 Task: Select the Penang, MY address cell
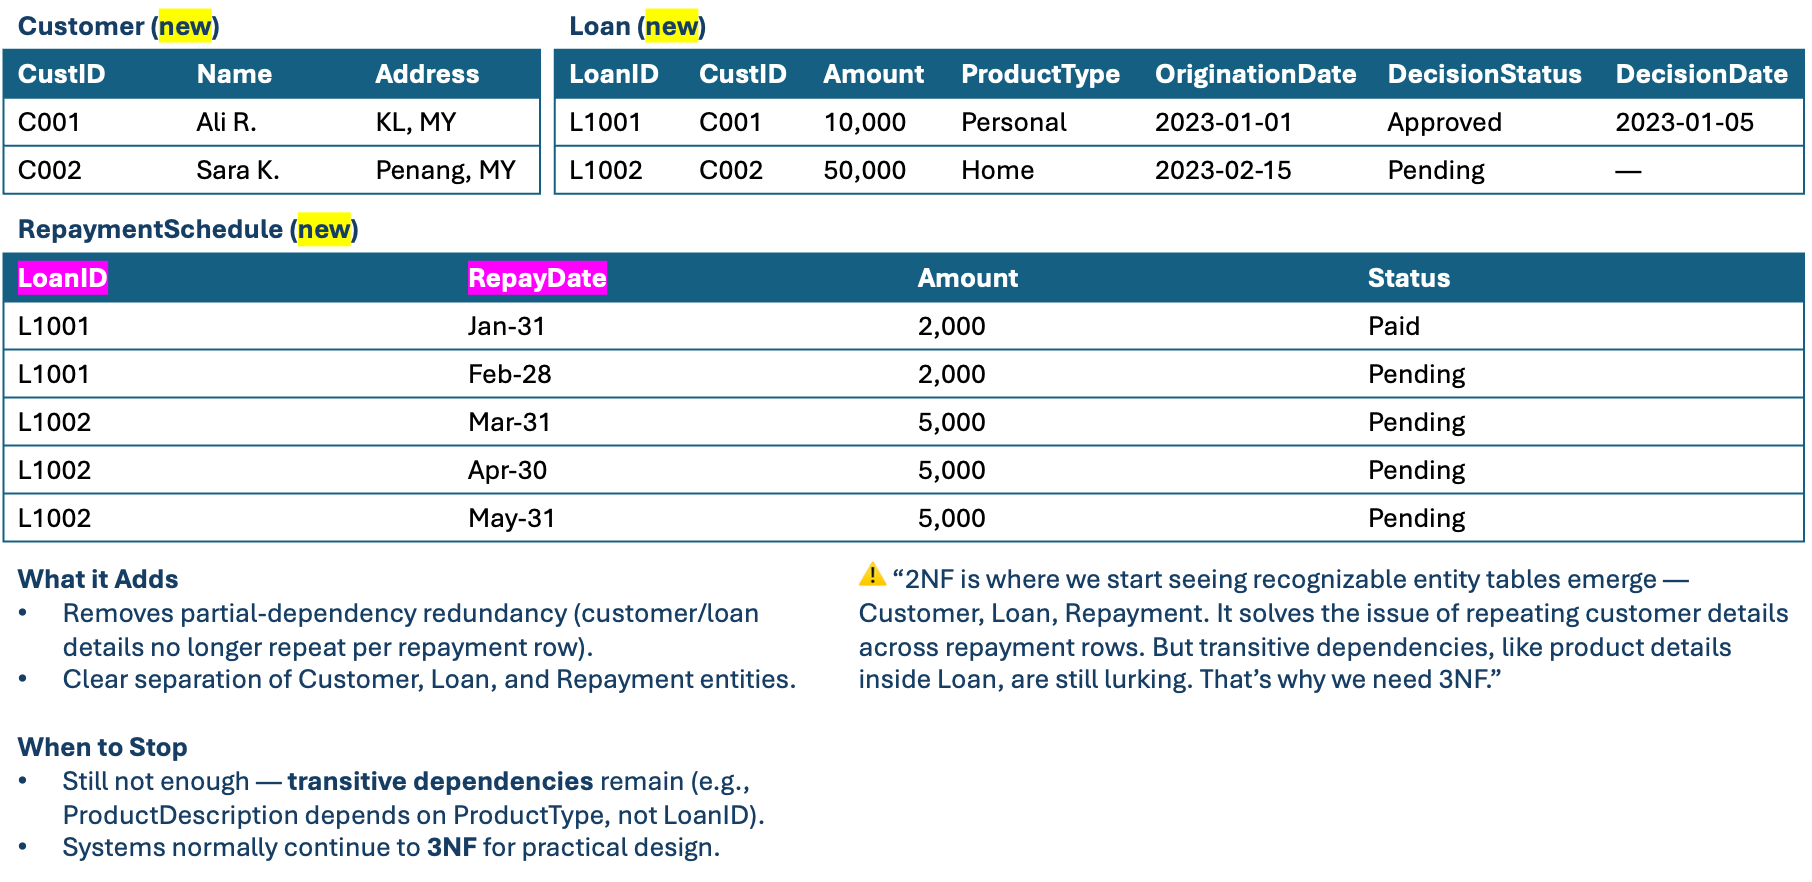[x=445, y=170]
